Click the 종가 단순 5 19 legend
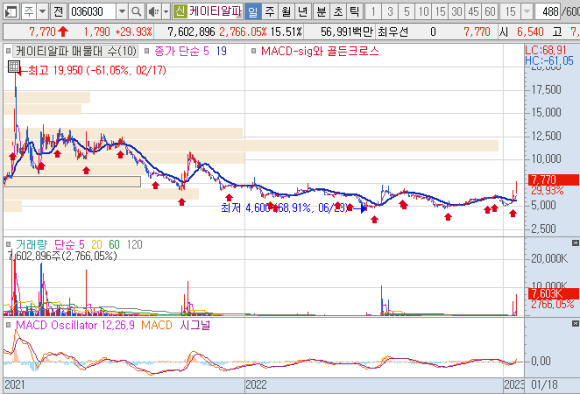 (x=190, y=51)
